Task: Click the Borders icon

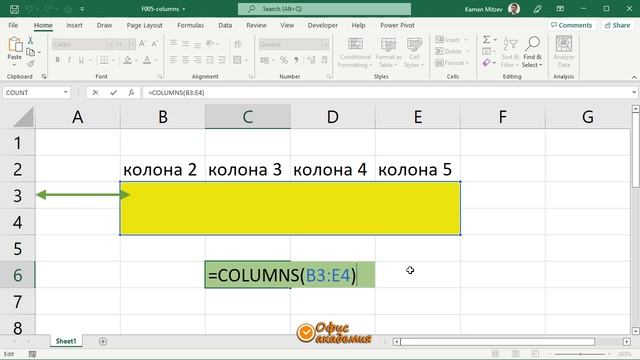Action: (x=104, y=60)
